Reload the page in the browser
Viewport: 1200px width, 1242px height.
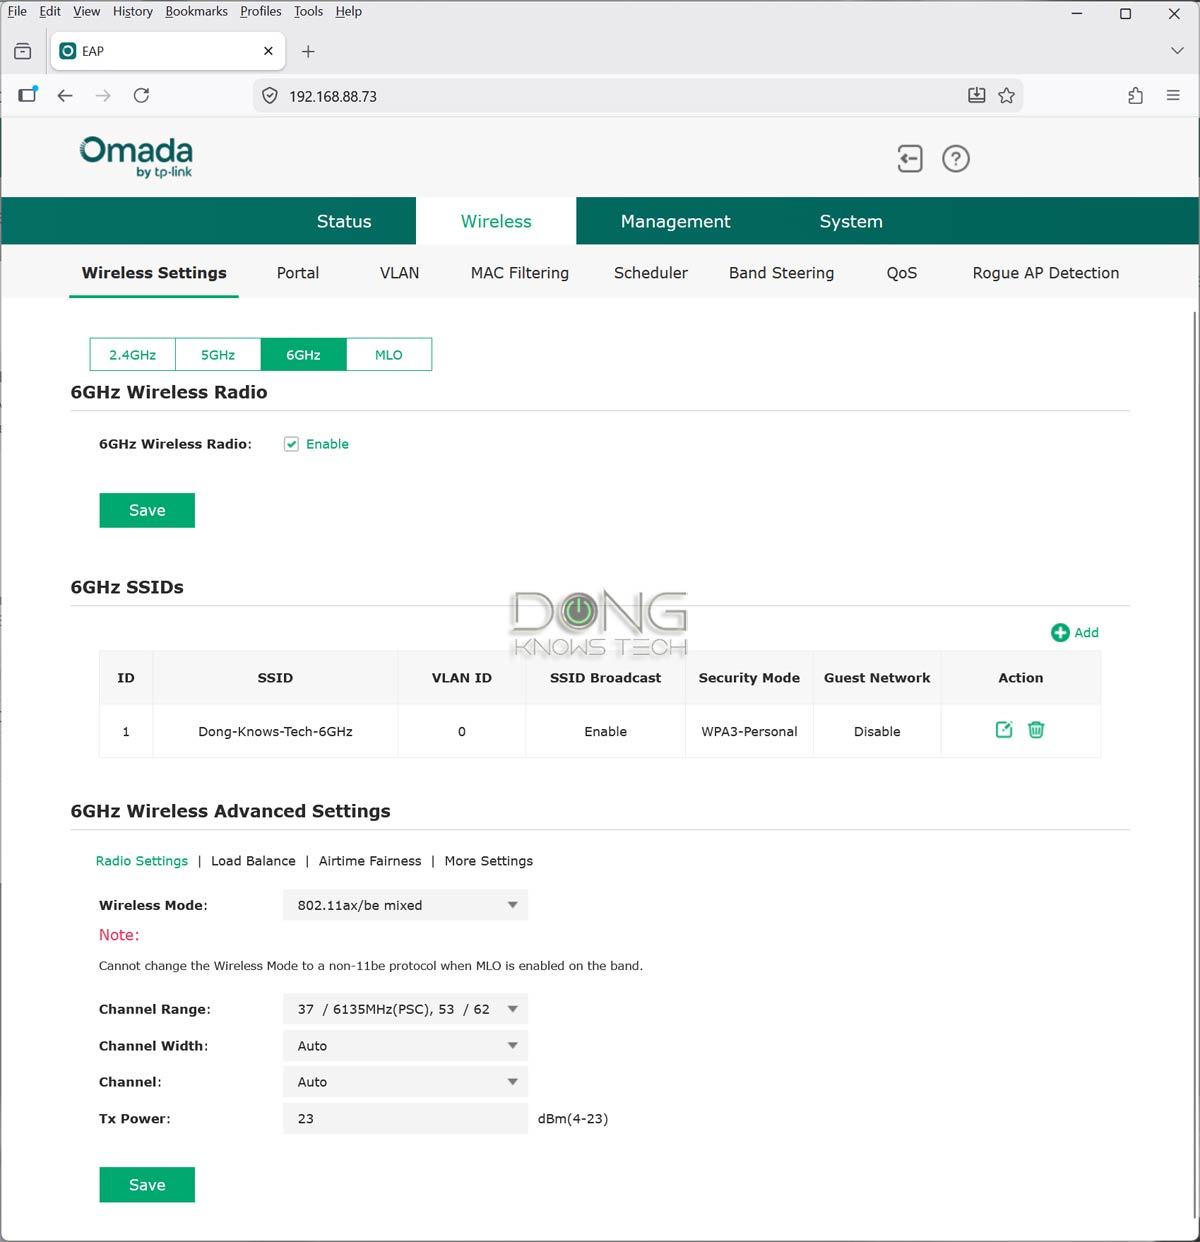(141, 95)
